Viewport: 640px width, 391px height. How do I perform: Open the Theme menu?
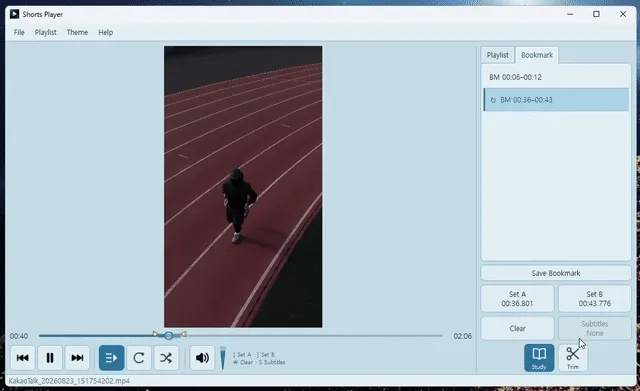(x=77, y=32)
